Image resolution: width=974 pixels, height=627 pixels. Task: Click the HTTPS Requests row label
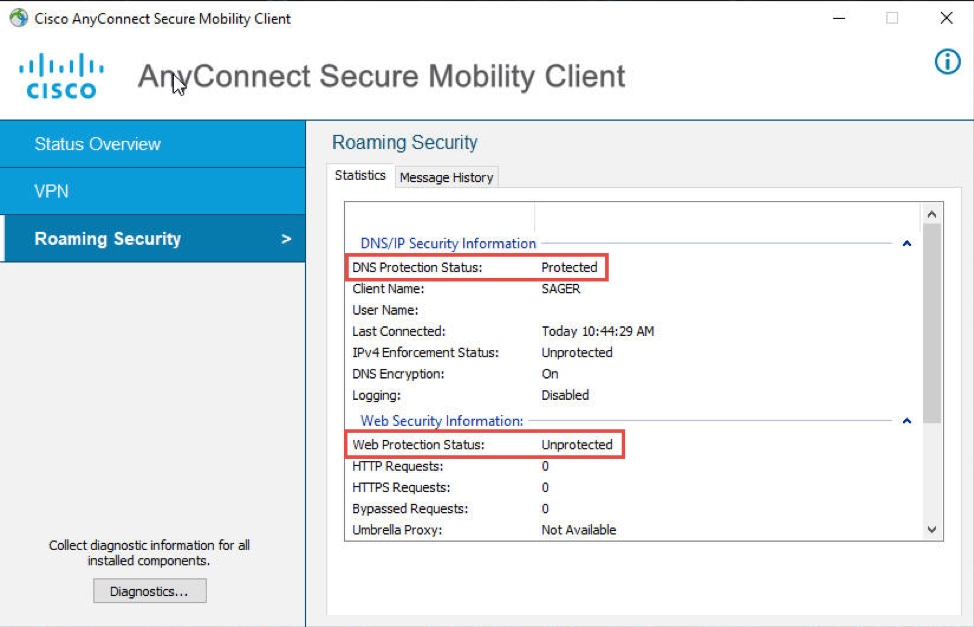tap(401, 487)
